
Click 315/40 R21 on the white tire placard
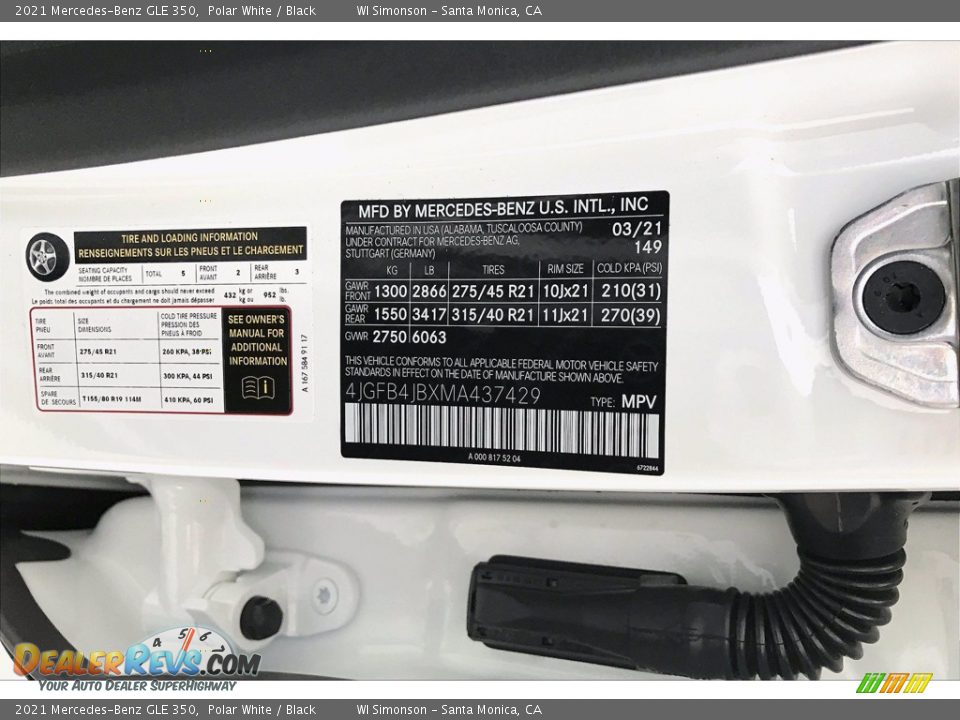point(99,375)
